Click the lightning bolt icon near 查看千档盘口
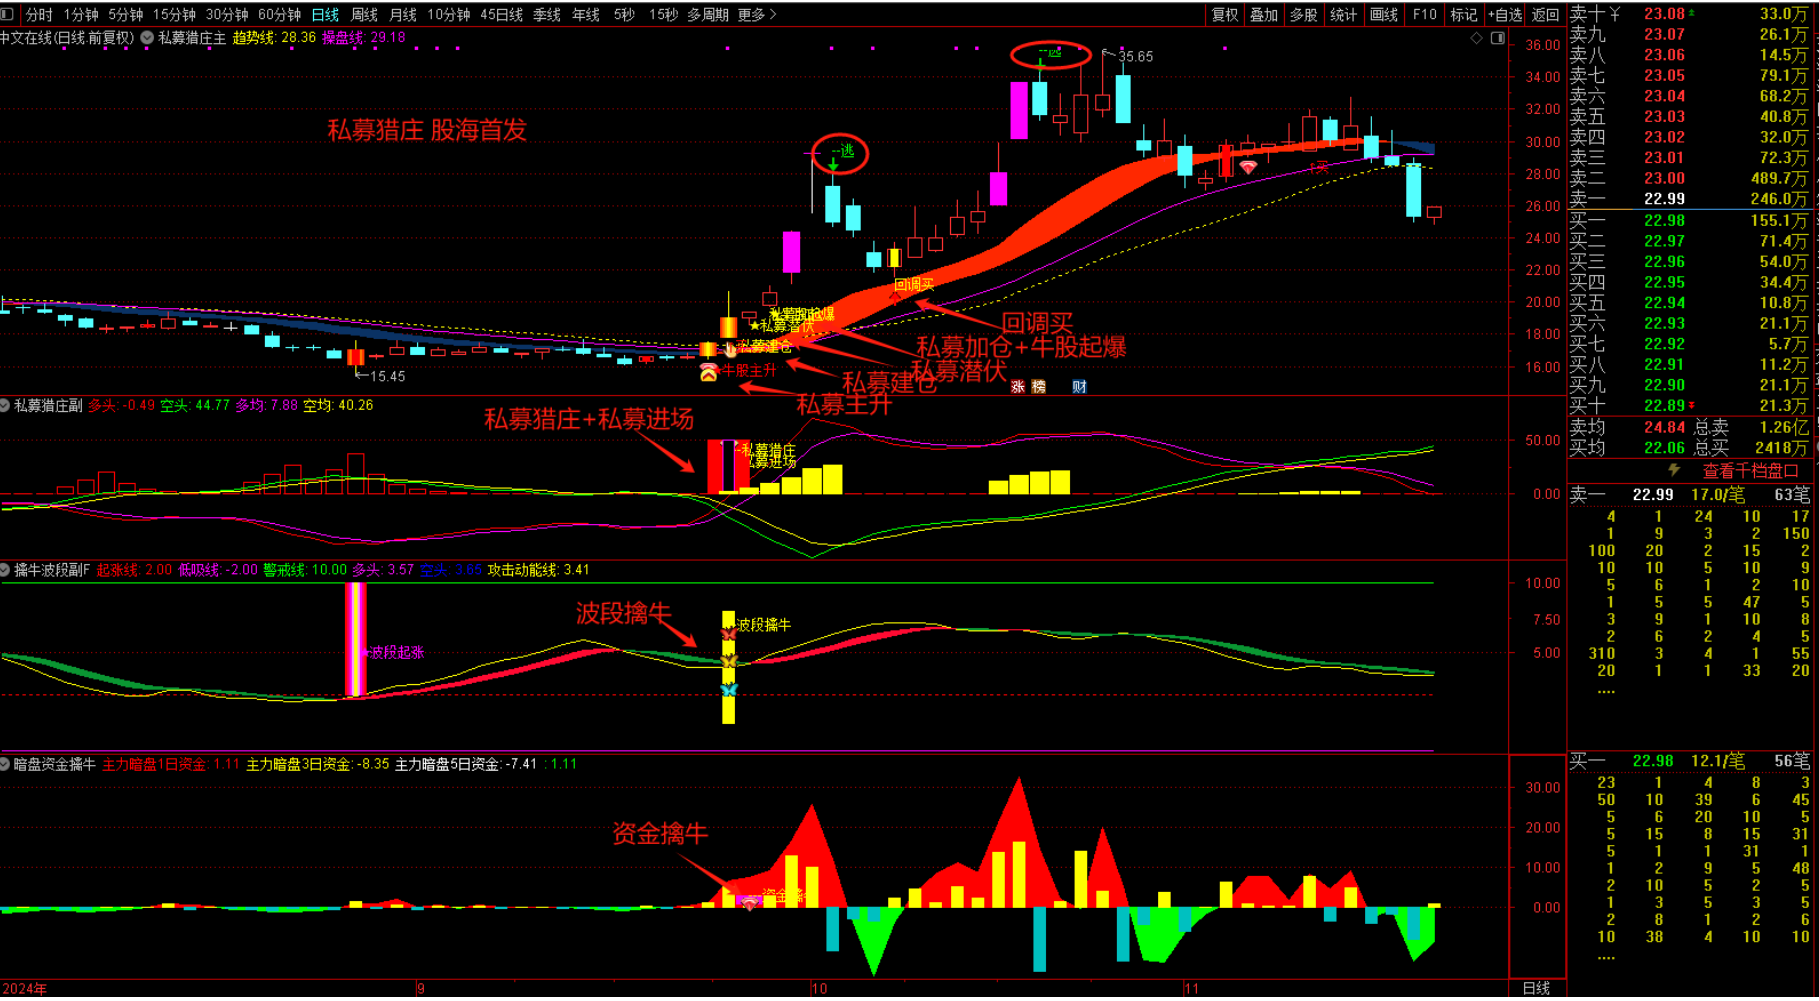Screen dimensions: 1819x1001 [x=1674, y=470]
